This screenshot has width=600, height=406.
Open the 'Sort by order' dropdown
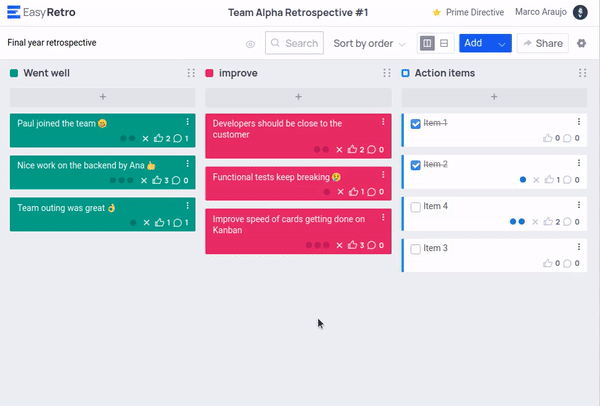tap(369, 44)
